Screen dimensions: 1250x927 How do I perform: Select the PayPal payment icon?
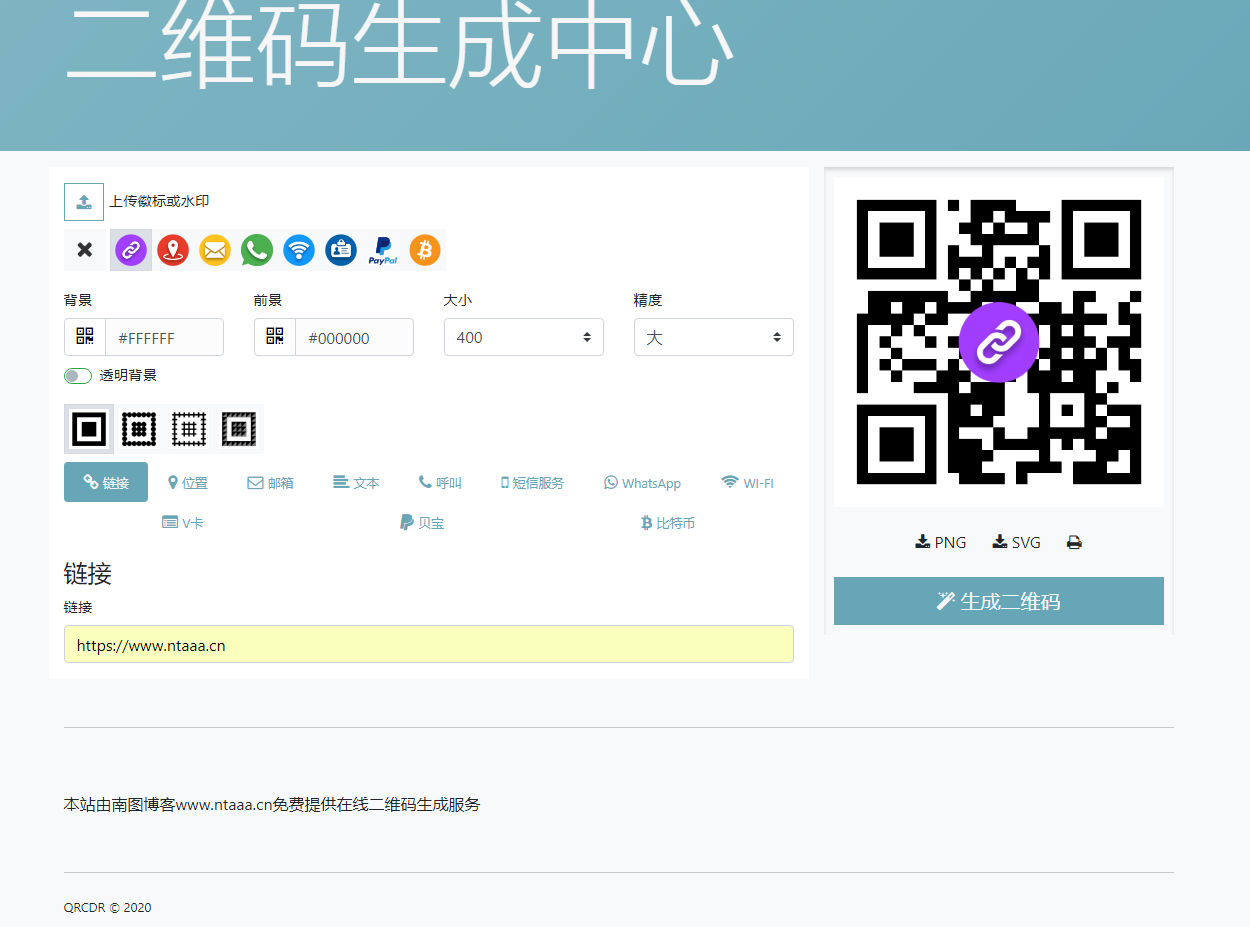click(x=382, y=250)
